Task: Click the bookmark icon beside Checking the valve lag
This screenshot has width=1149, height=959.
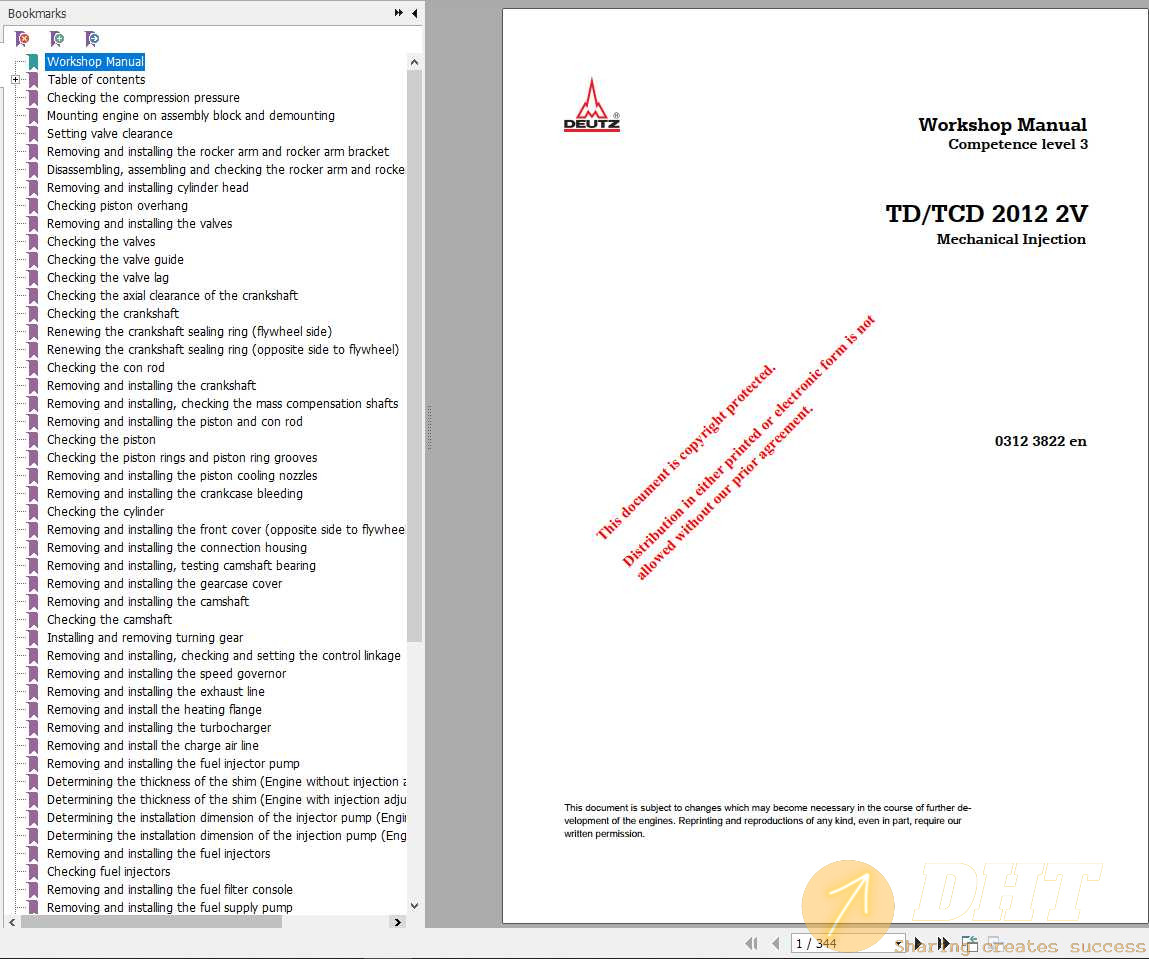Action: 33,278
